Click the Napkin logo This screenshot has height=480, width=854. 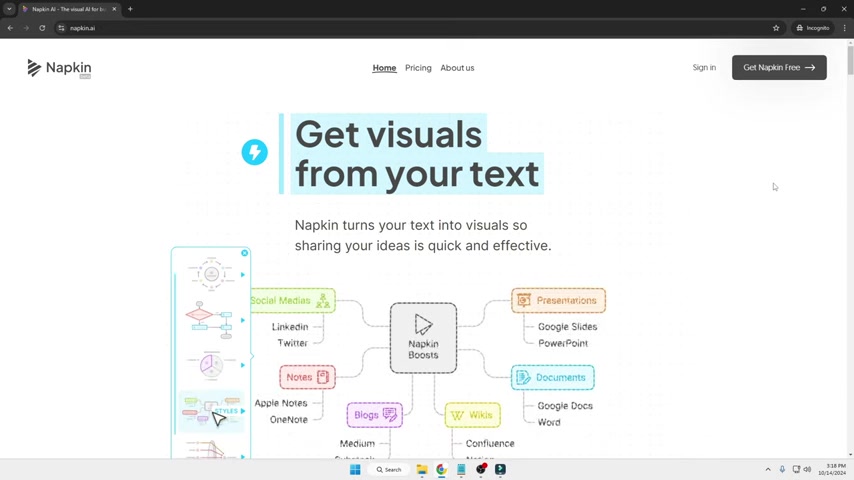click(x=59, y=68)
